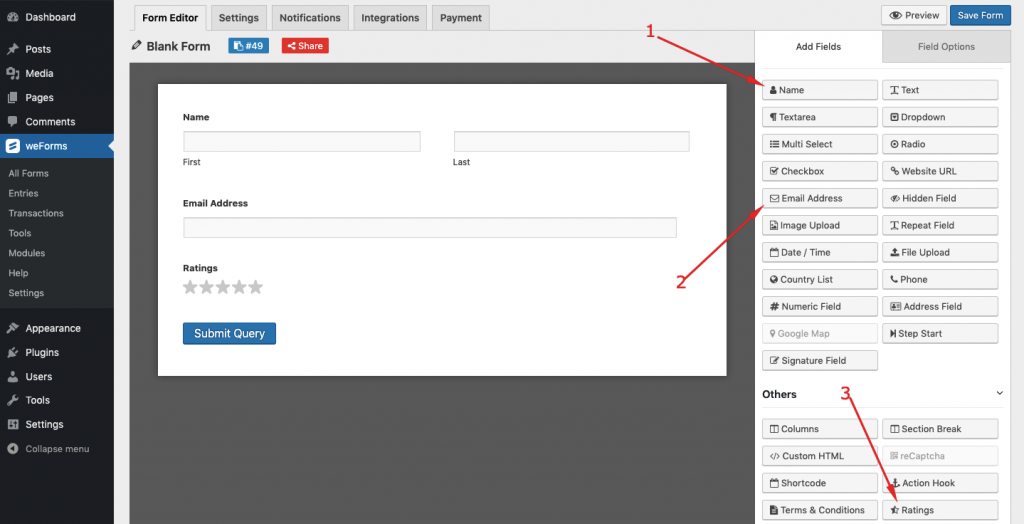
Task: Collapse the Others section chevron
Action: [999, 393]
